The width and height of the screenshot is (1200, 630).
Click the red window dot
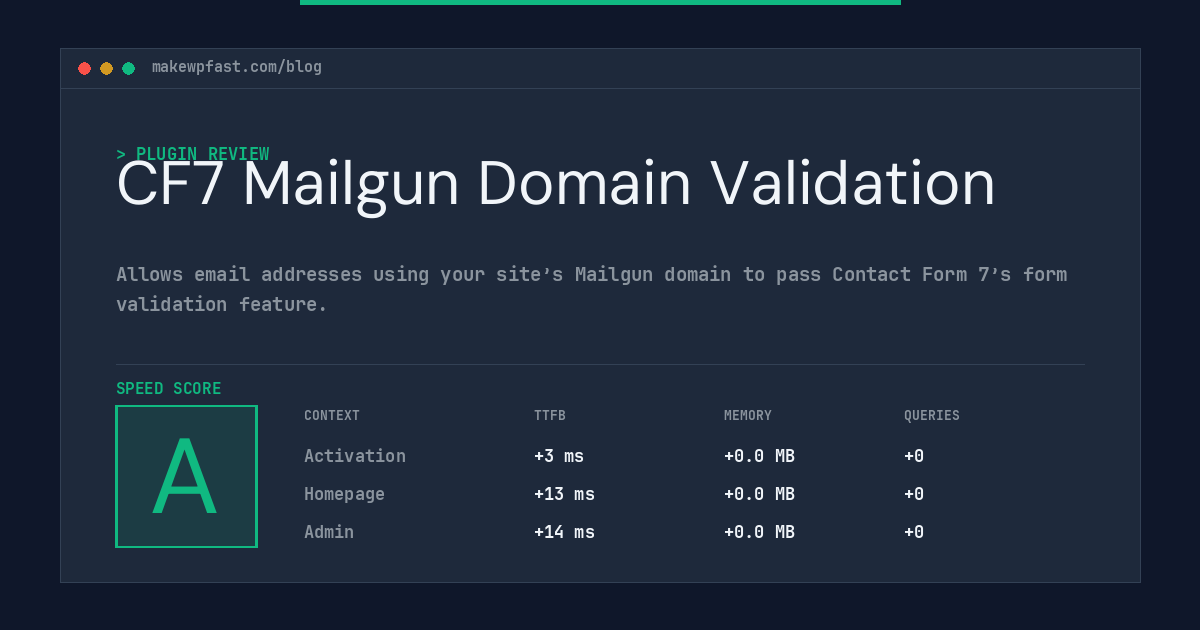point(84,68)
